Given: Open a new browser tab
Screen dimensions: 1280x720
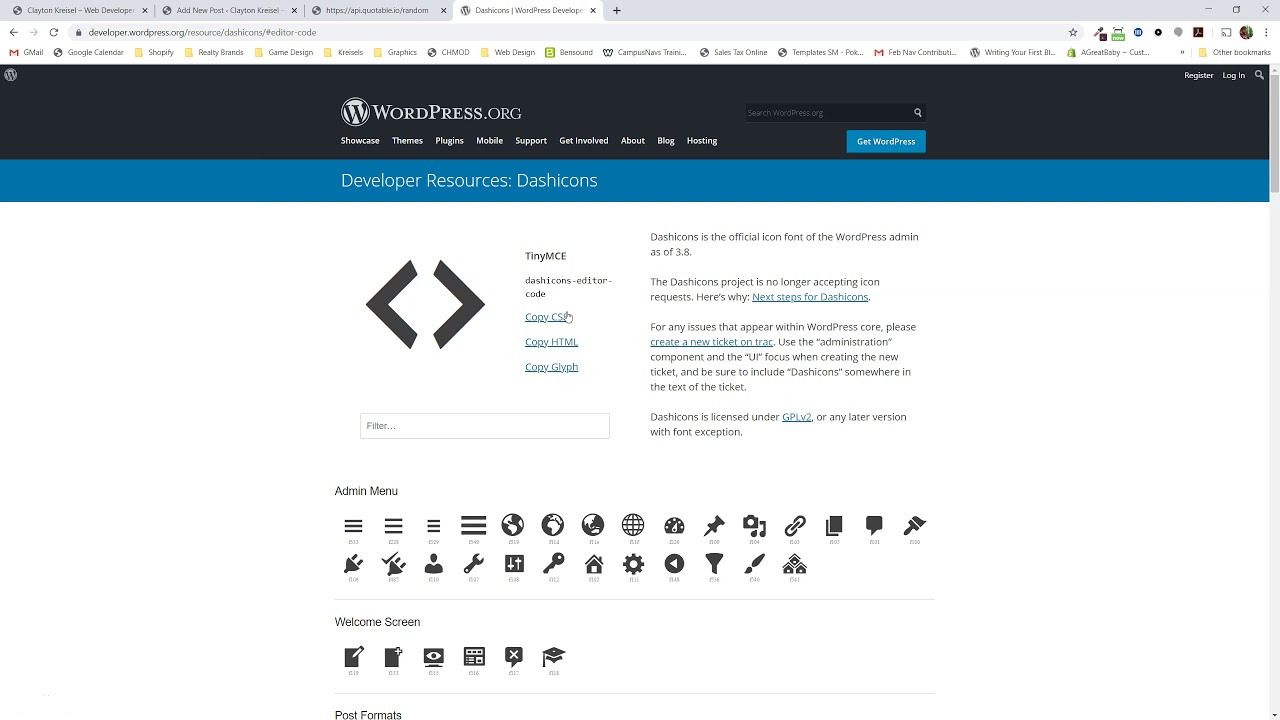Looking at the screenshot, I should tap(616, 10).
